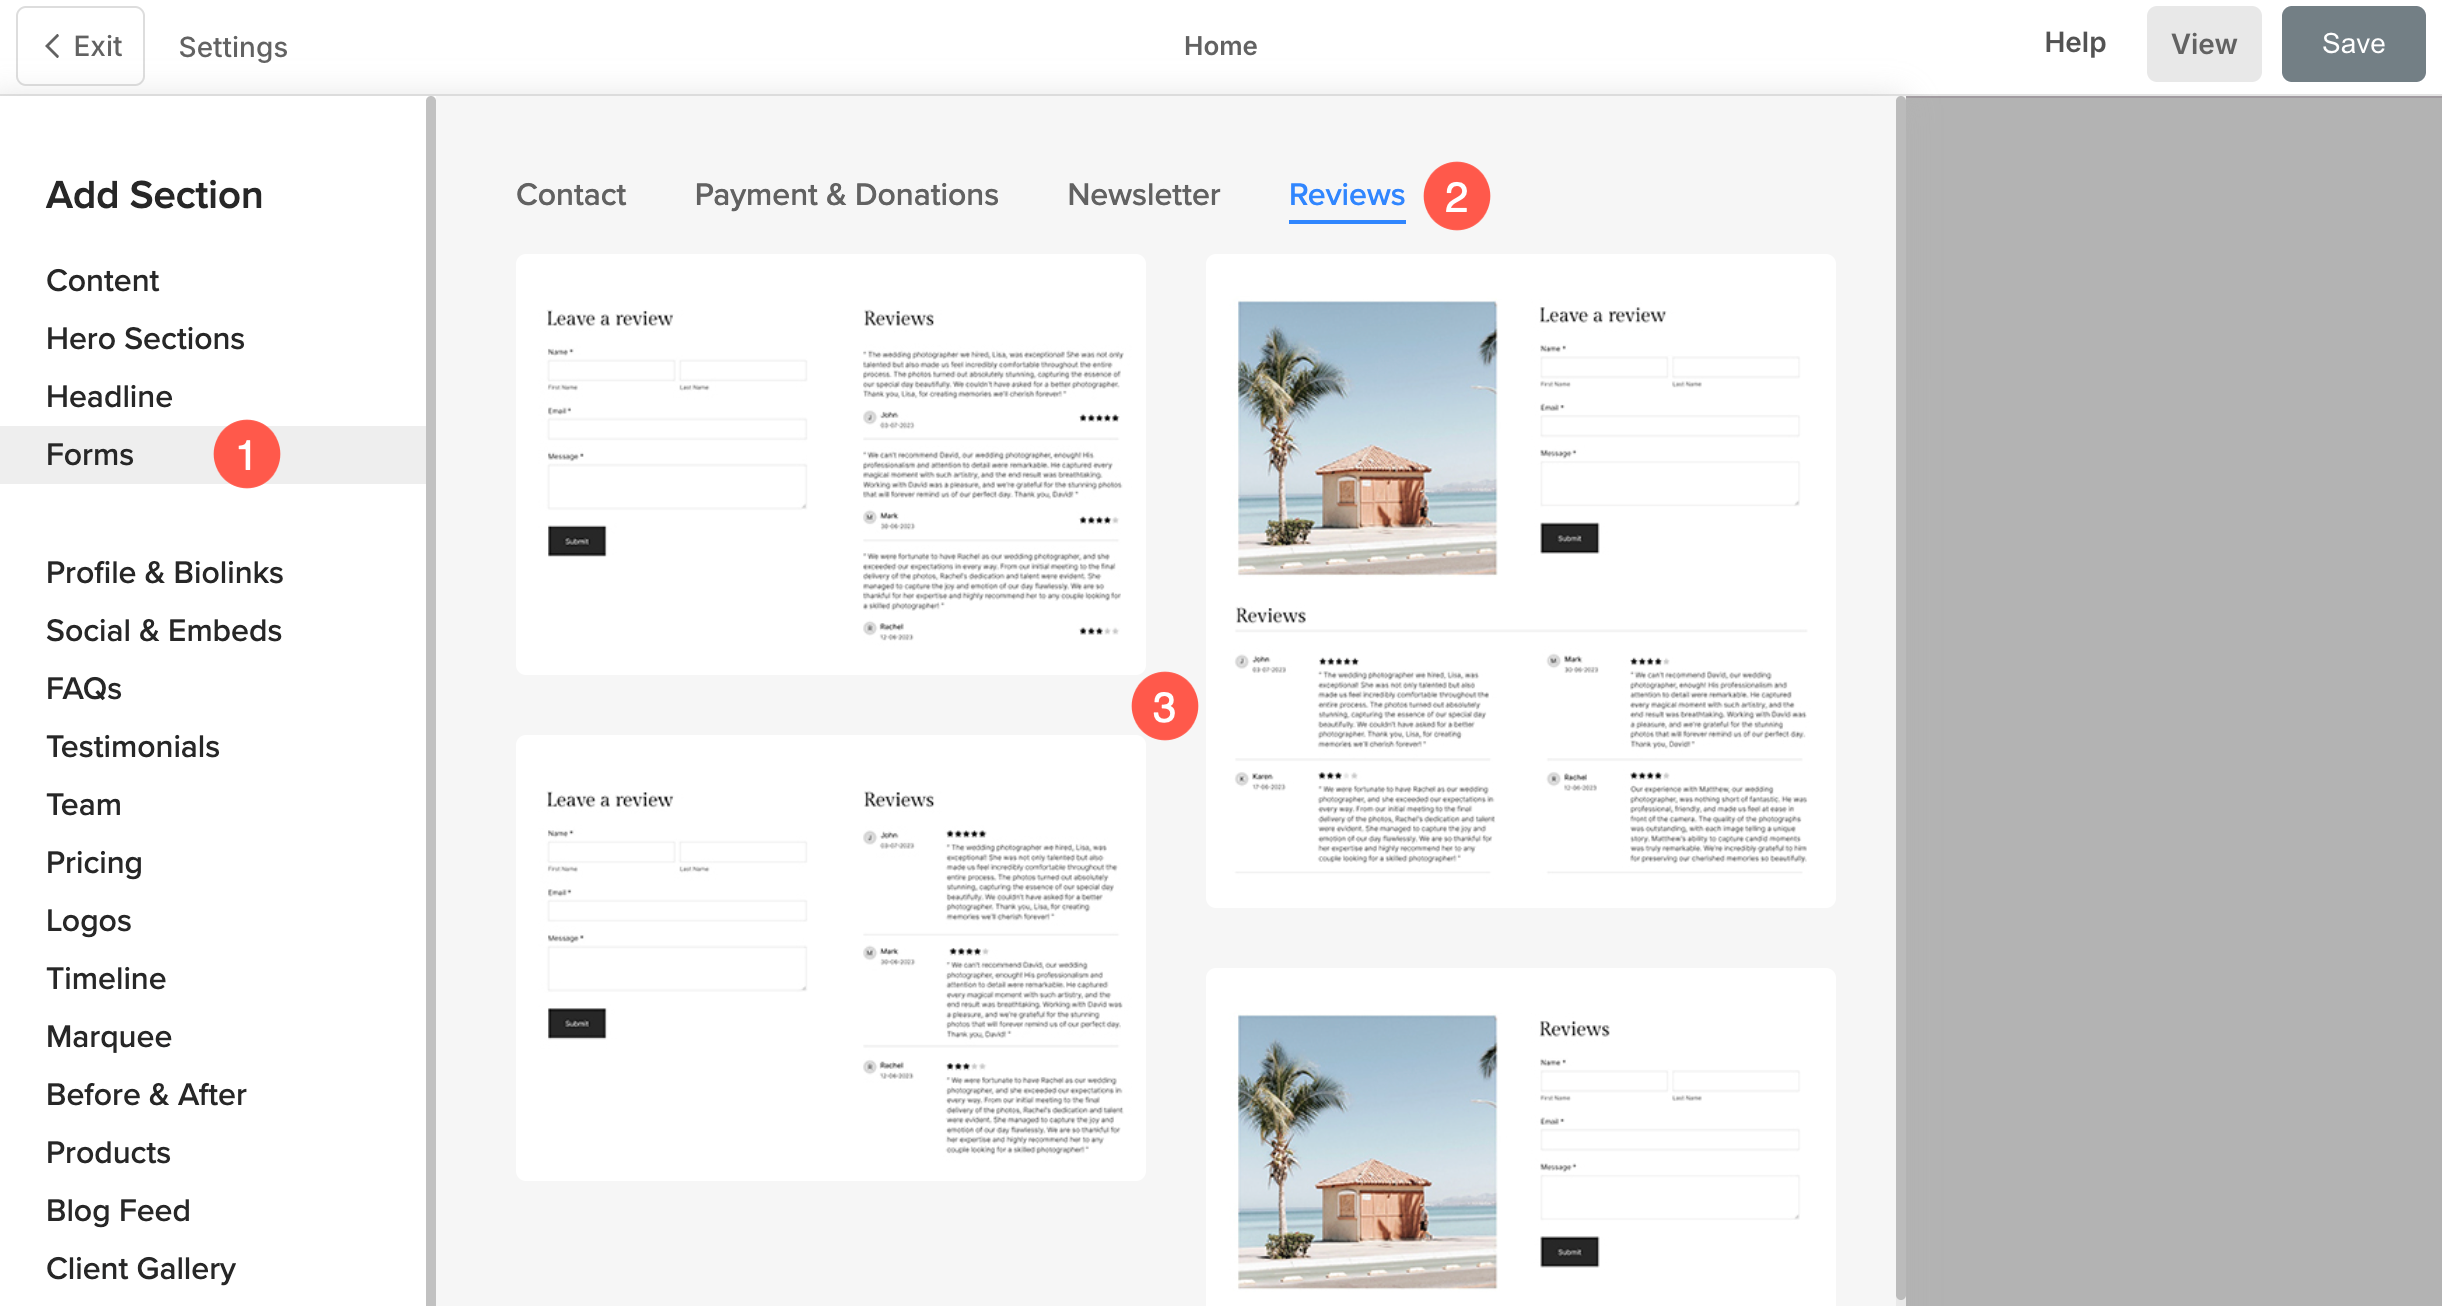Choose first review form layout thumbnail

[x=830, y=465]
